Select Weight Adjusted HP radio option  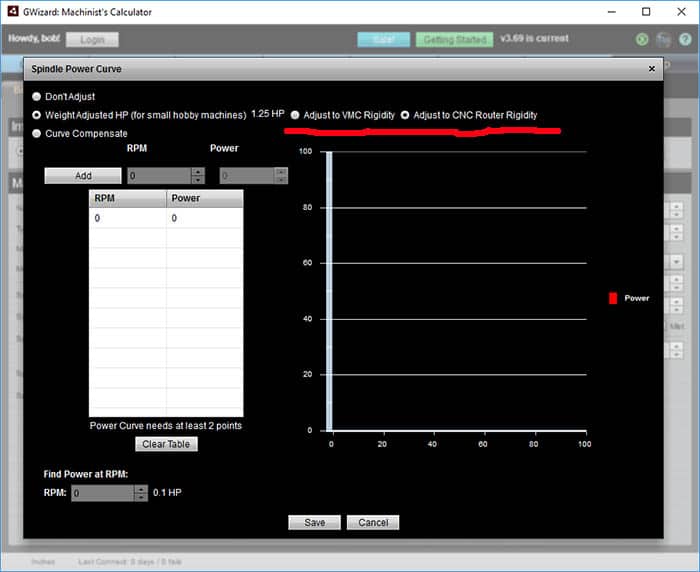coord(37,115)
